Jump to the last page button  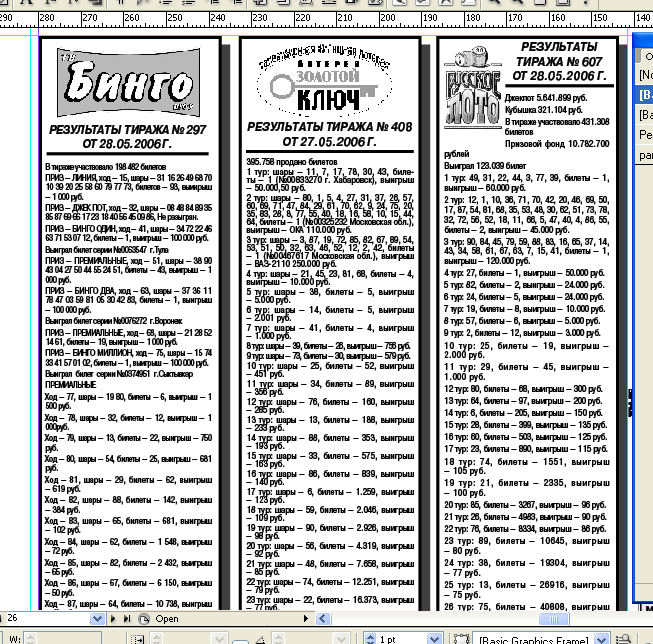click(127, 619)
